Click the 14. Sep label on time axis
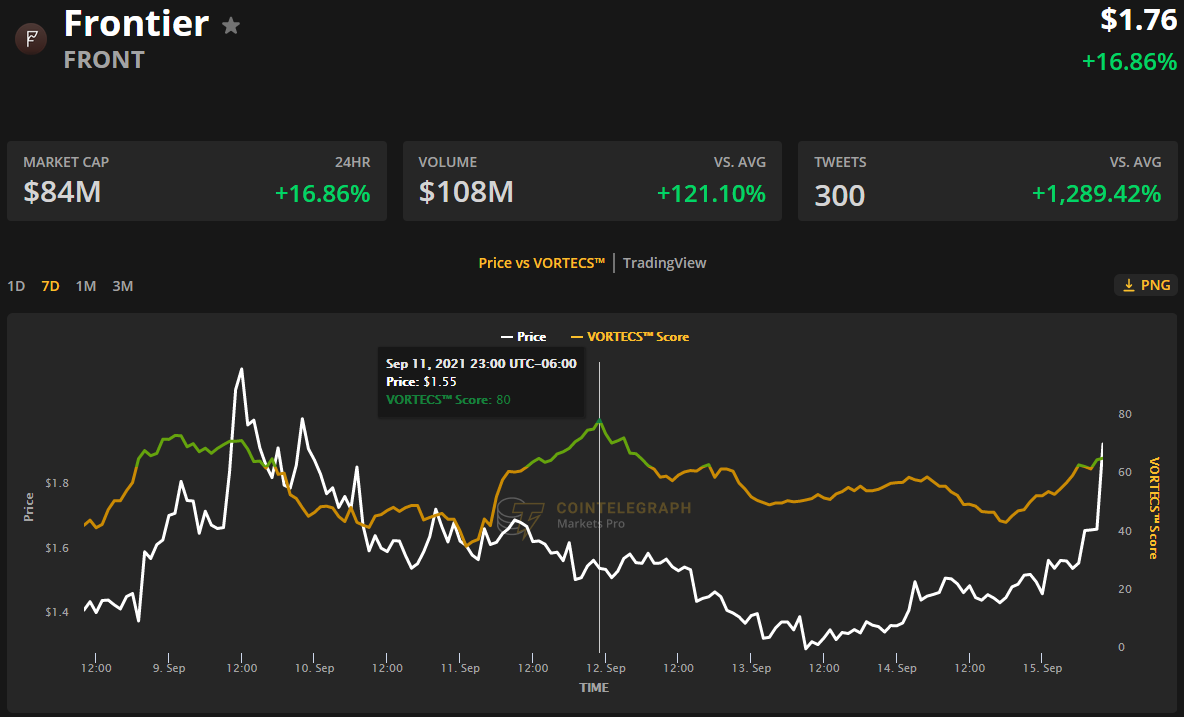The height and width of the screenshot is (717, 1184). [x=897, y=668]
